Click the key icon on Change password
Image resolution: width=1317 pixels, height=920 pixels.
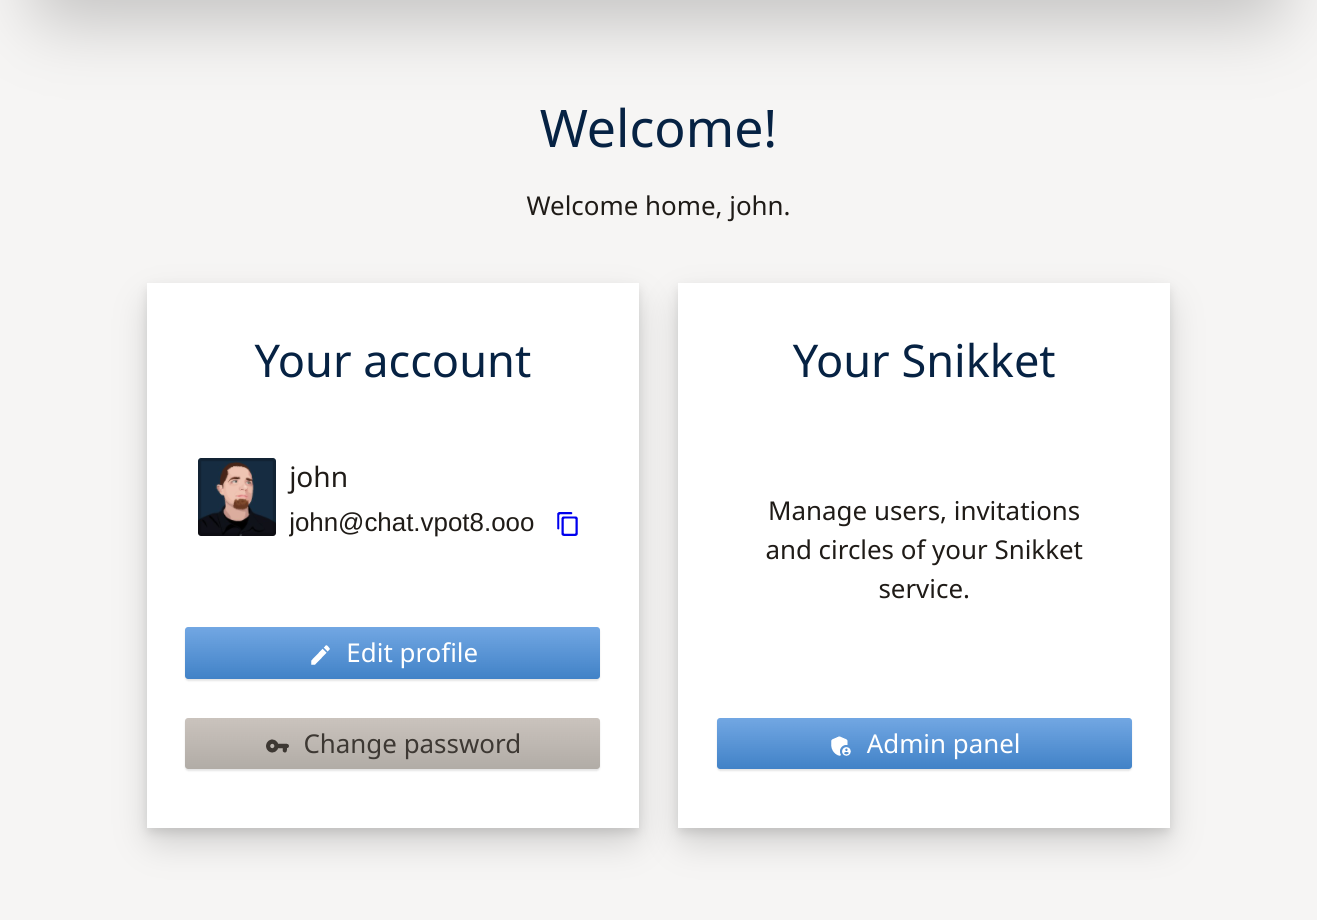point(277,746)
